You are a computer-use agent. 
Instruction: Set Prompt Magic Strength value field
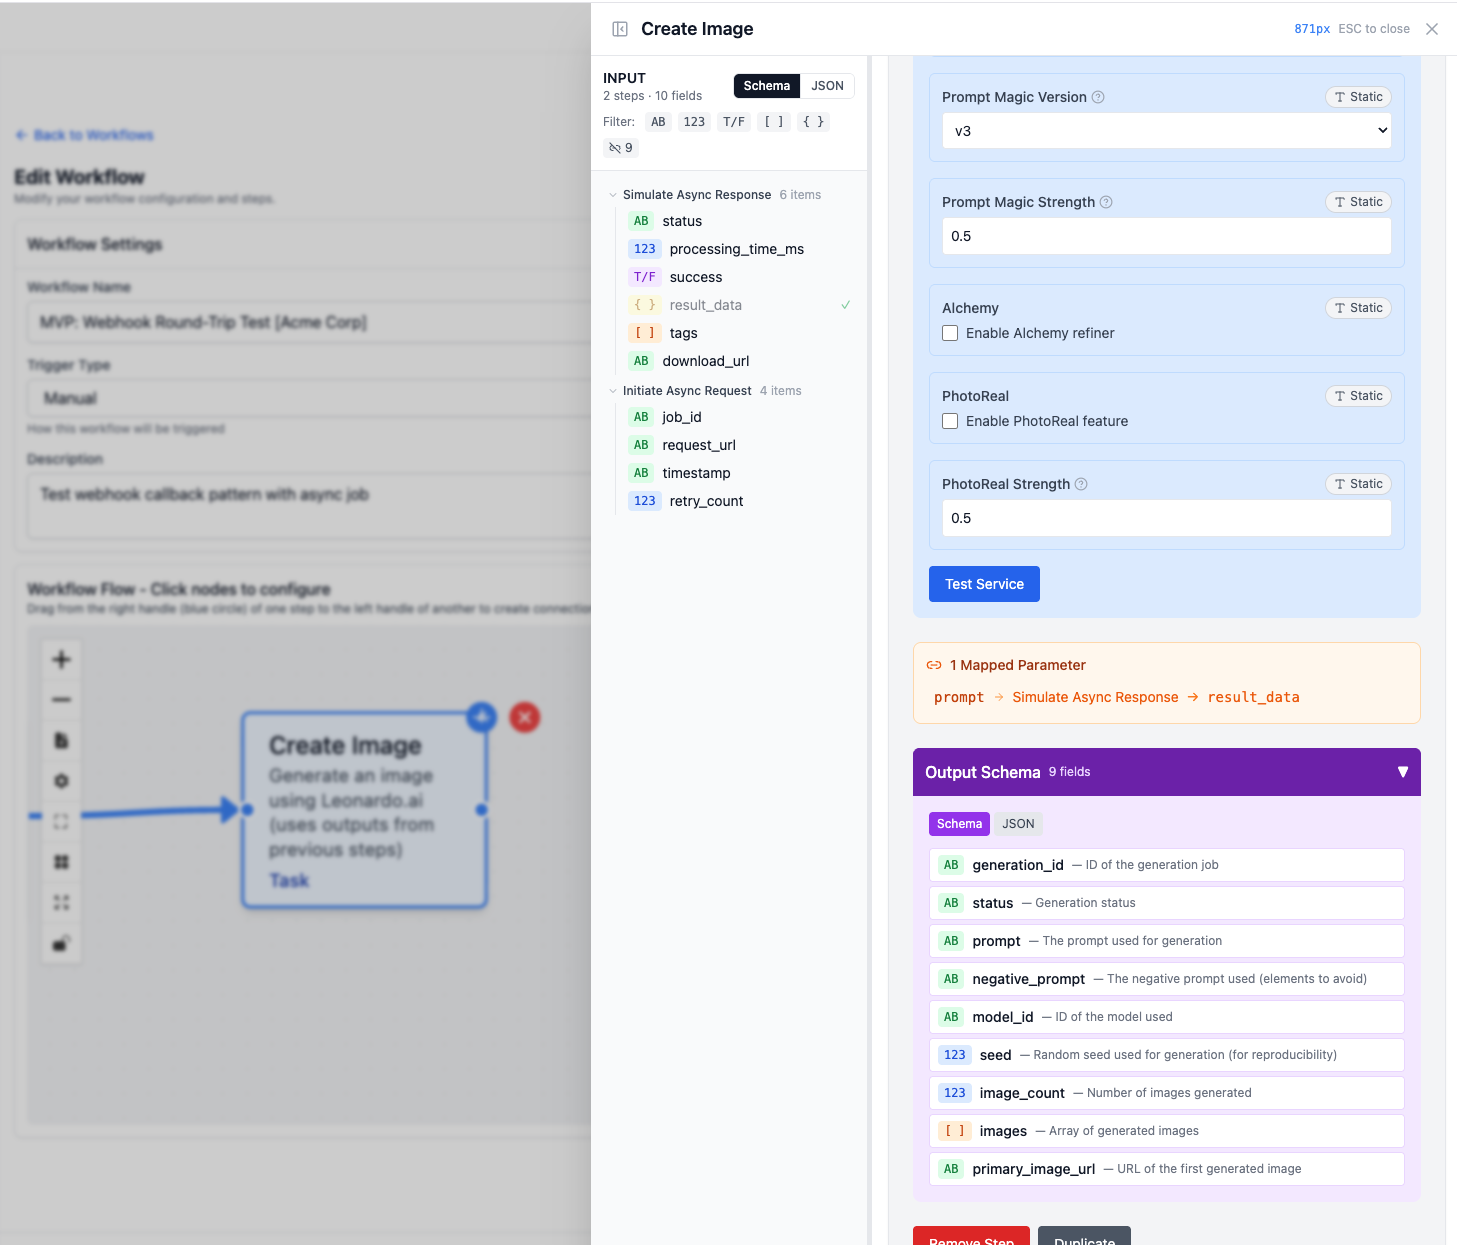[x=1165, y=236]
